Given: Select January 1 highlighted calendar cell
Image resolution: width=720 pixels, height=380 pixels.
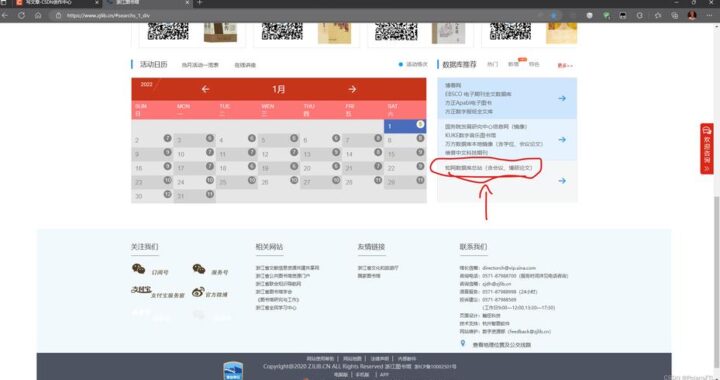Looking at the screenshot, I should click(405, 126).
